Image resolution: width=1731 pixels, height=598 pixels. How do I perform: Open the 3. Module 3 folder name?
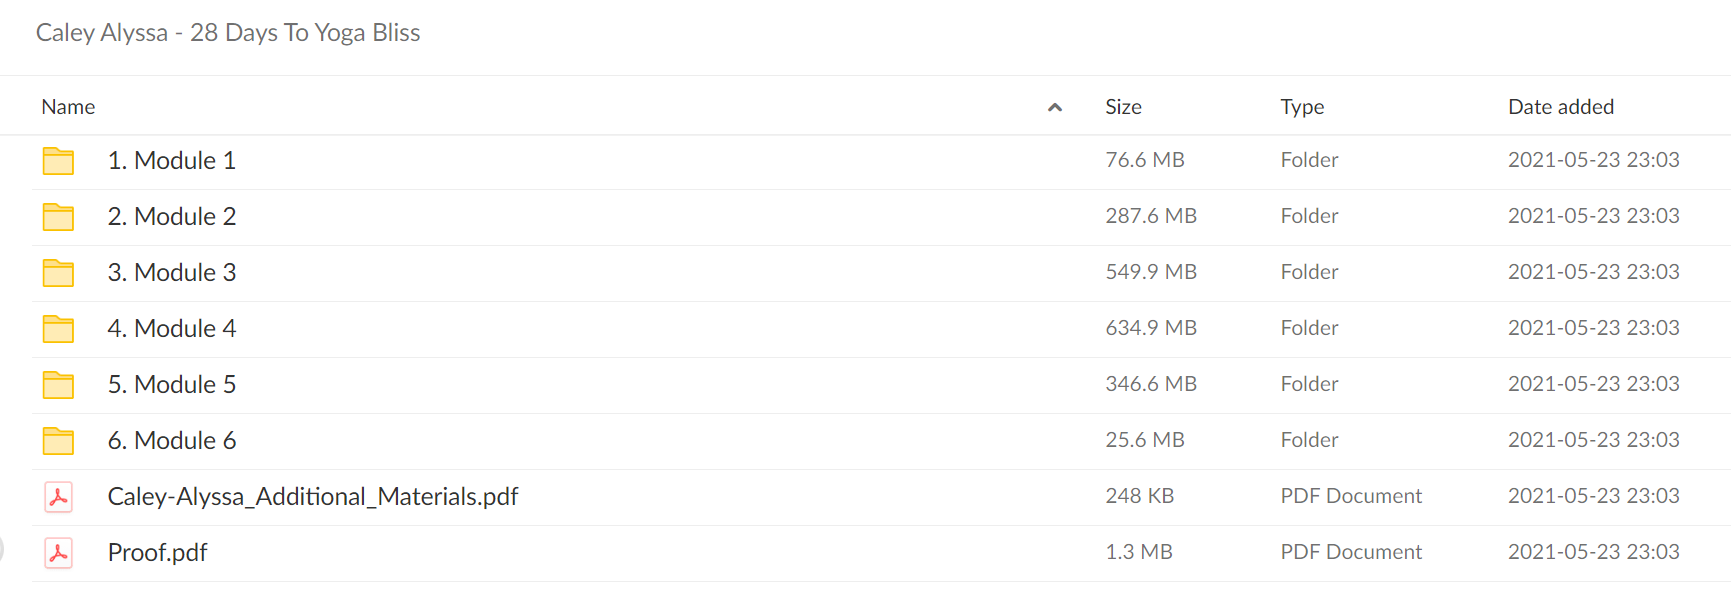coord(172,273)
